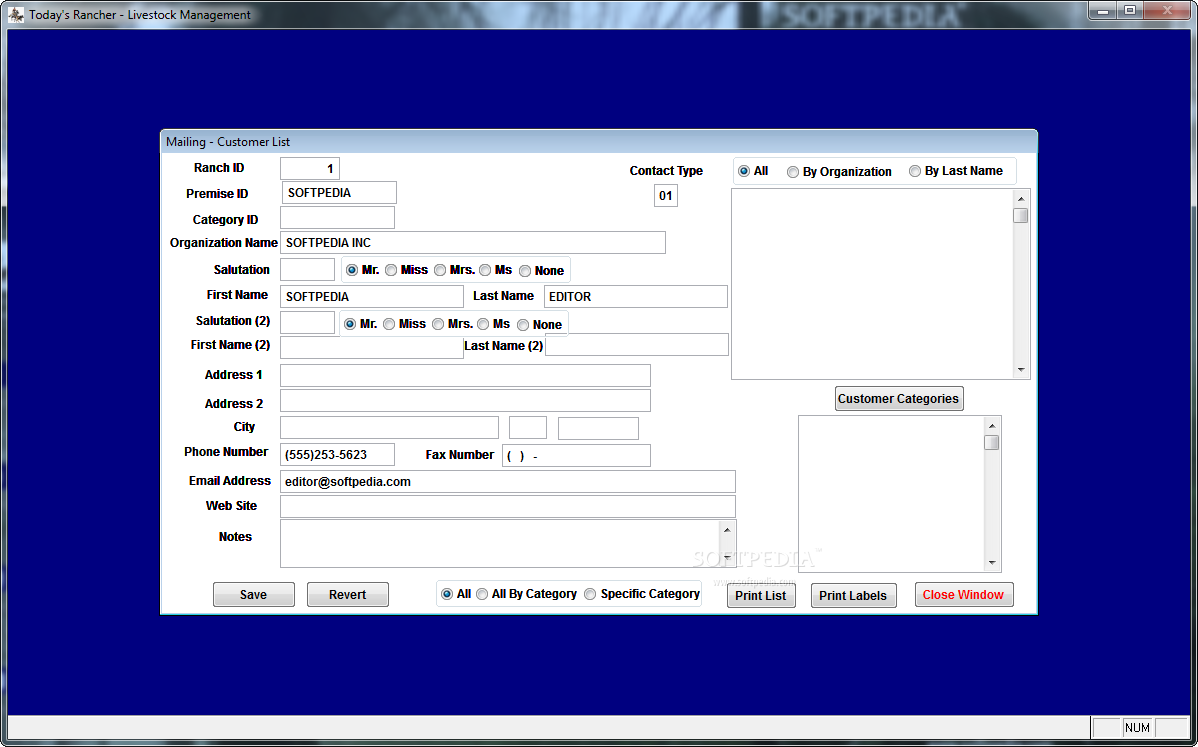Click the Web Site field

[x=508, y=506]
